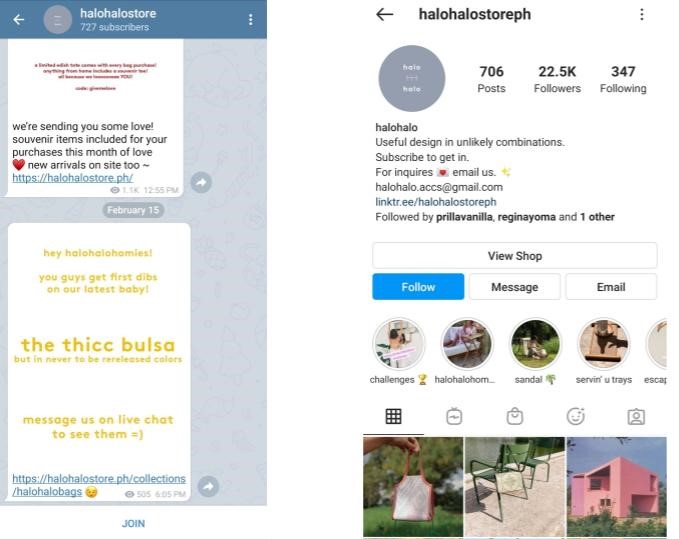Go back from the halohalostore Telegram channel
This screenshot has height=539, width=679.
[19, 19]
